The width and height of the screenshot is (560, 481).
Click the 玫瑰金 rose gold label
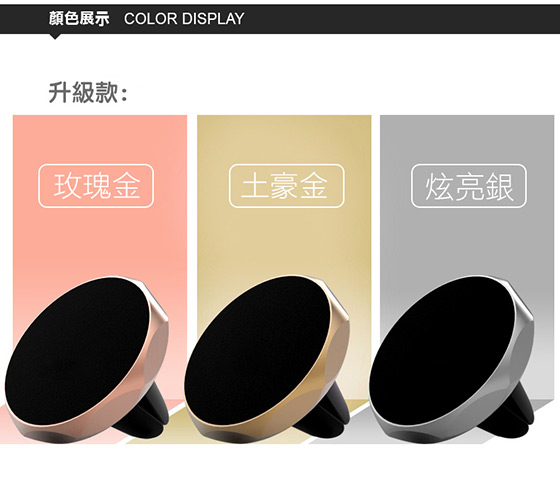(x=96, y=186)
